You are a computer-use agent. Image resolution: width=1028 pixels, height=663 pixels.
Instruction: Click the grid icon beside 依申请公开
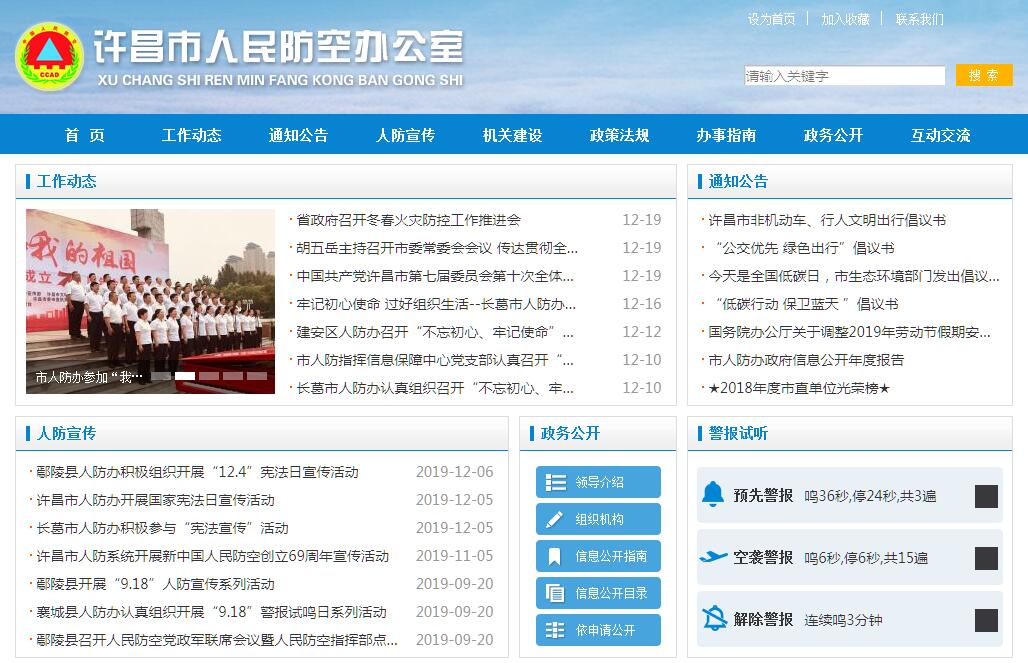tap(555, 630)
